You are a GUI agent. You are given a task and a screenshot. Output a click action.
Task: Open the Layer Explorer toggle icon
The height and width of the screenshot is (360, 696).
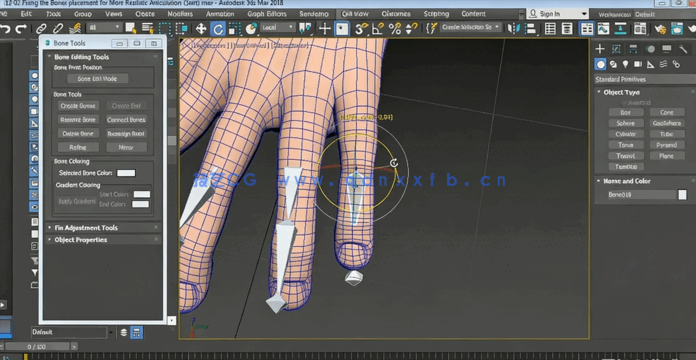567,29
